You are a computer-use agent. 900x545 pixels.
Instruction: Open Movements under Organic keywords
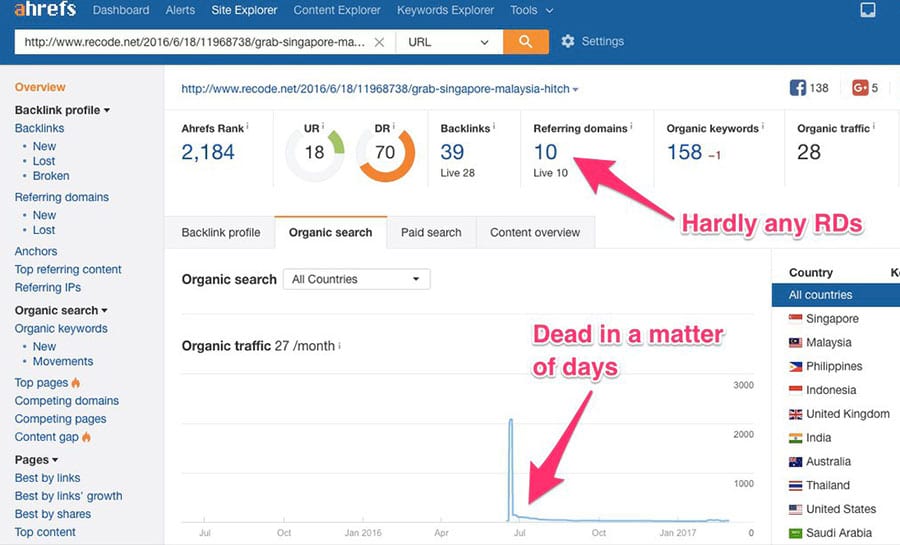point(63,361)
